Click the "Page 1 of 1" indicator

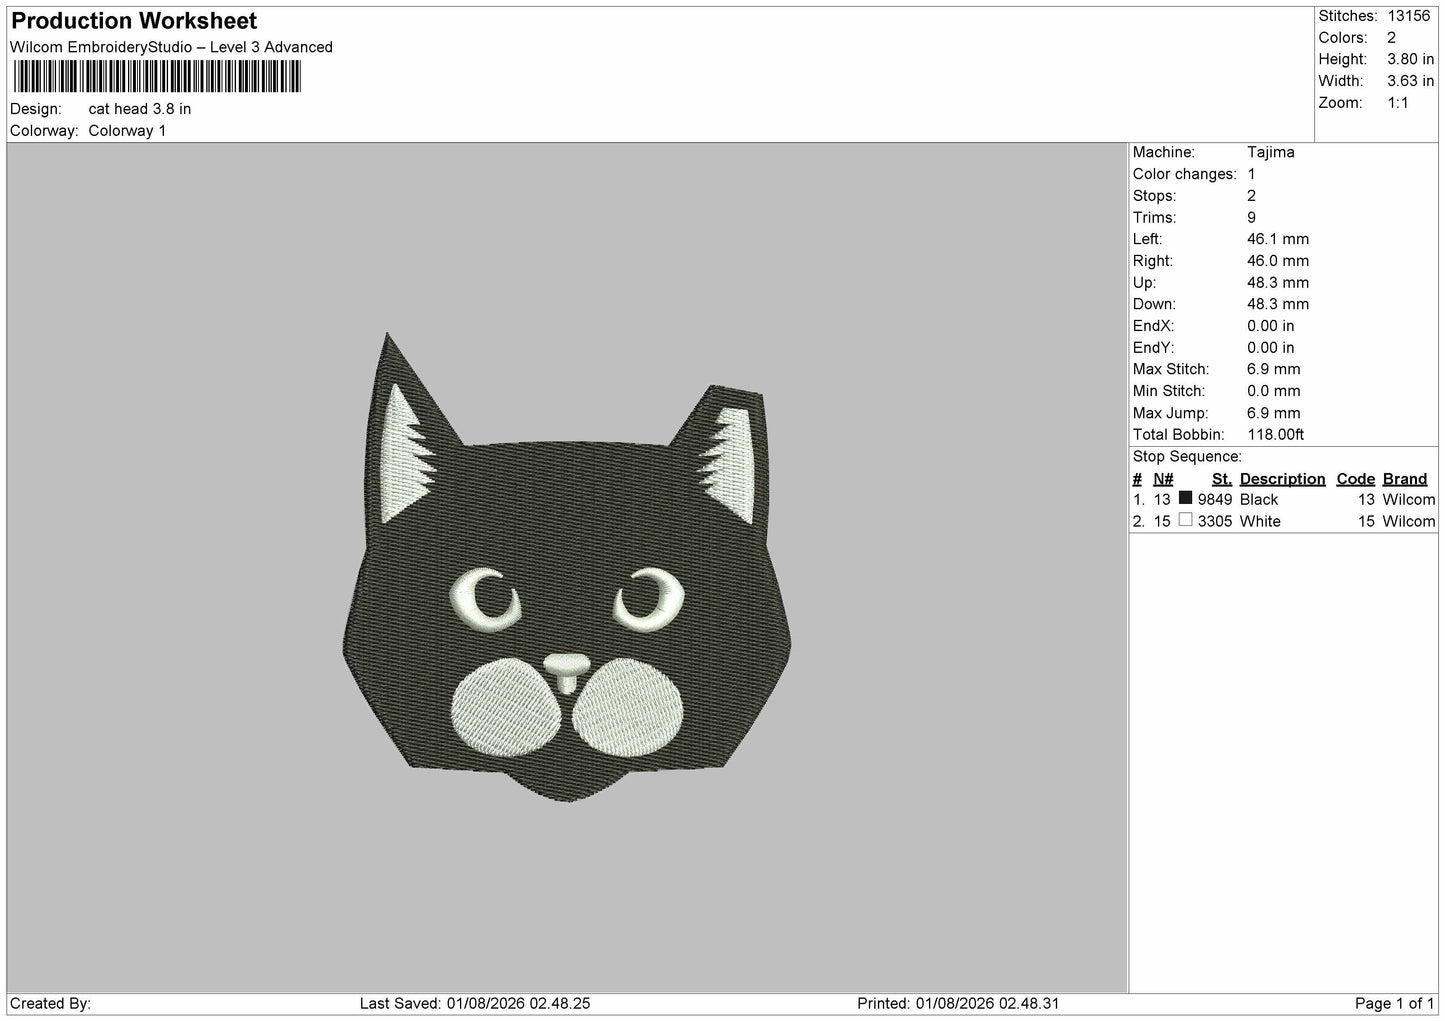click(x=1395, y=1004)
